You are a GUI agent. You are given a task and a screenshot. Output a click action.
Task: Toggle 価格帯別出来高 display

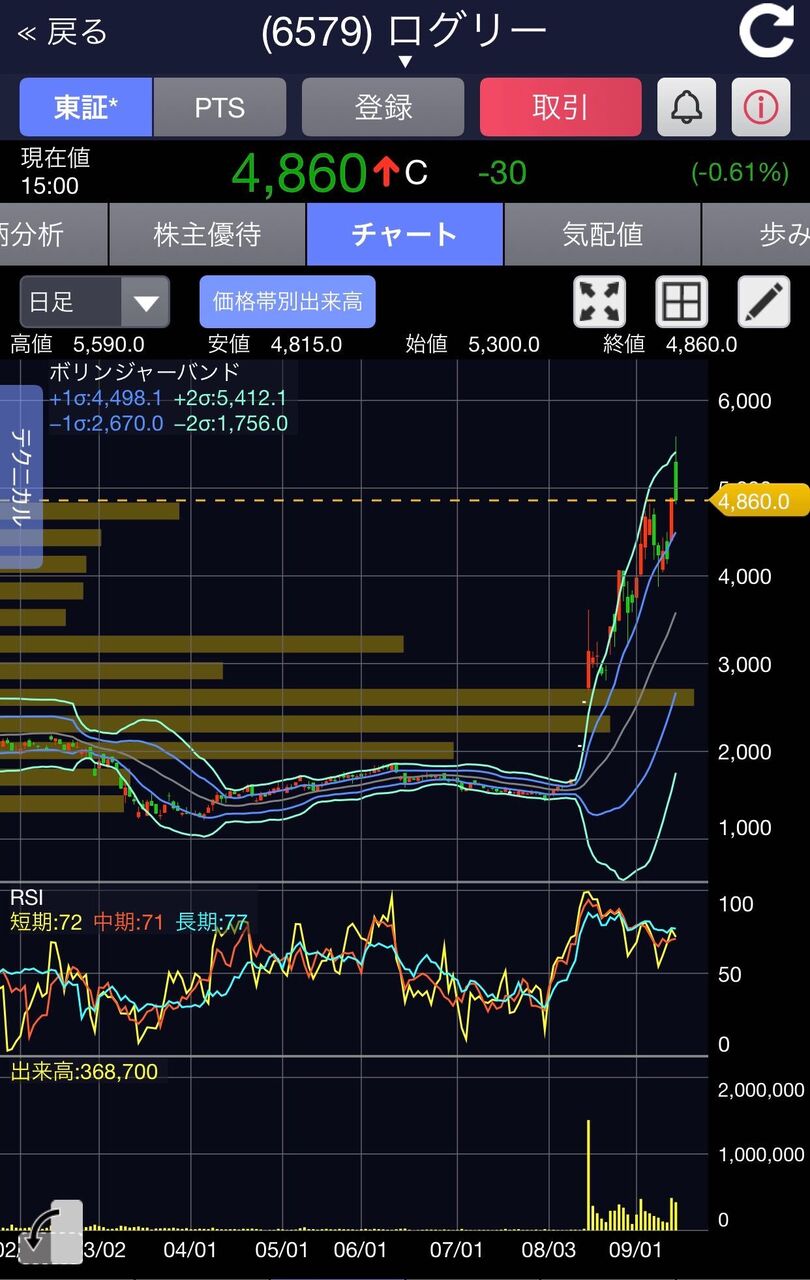tap(288, 301)
